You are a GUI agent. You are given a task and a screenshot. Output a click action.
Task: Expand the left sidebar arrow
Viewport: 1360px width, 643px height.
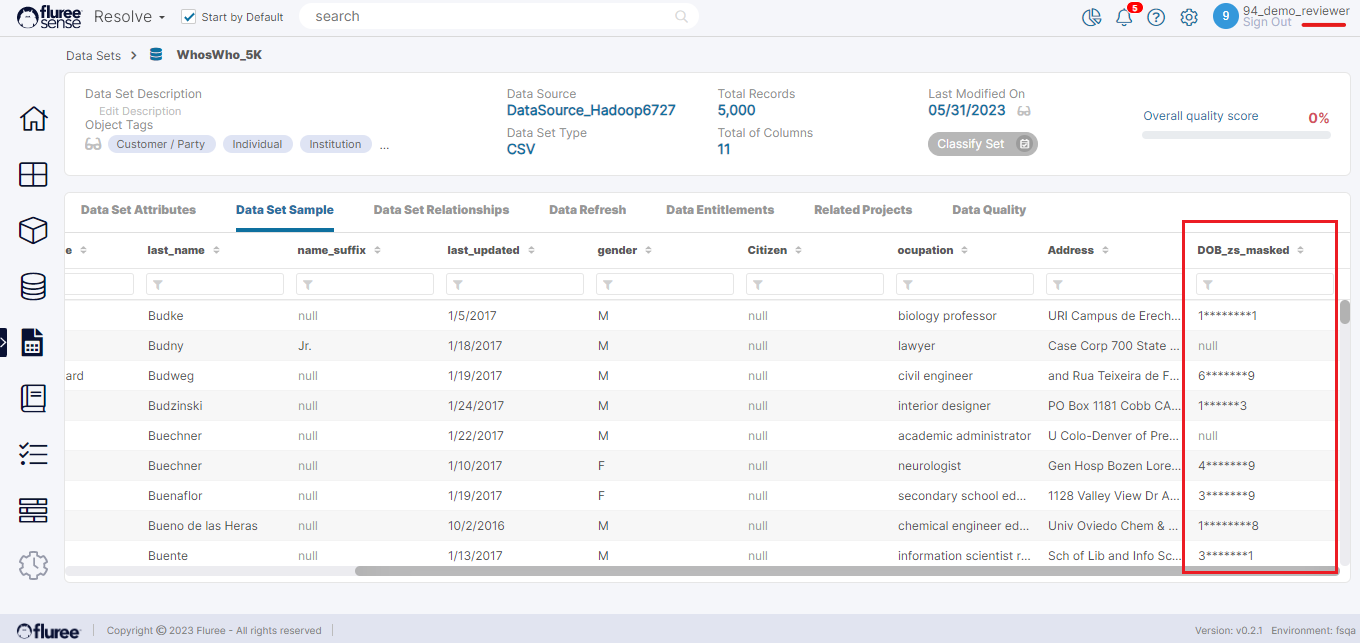tap(4, 342)
